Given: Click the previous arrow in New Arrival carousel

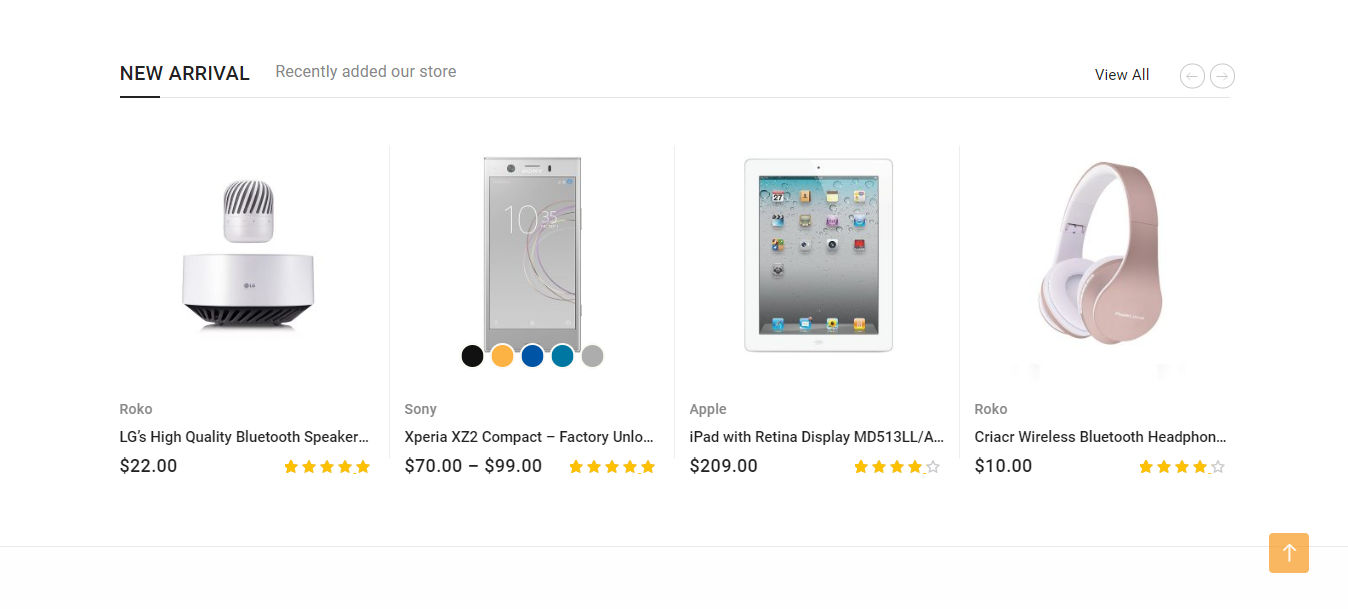Looking at the screenshot, I should (x=1192, y=76).
